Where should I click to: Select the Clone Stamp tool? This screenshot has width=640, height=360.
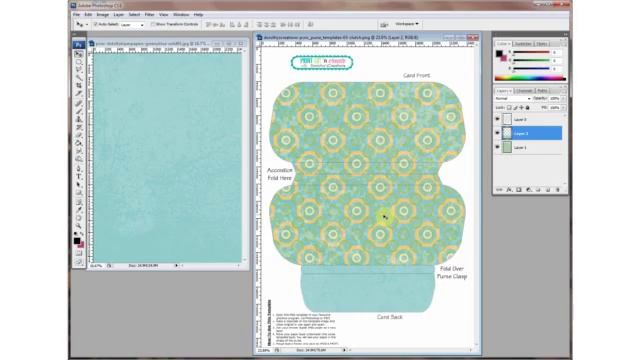79,119
